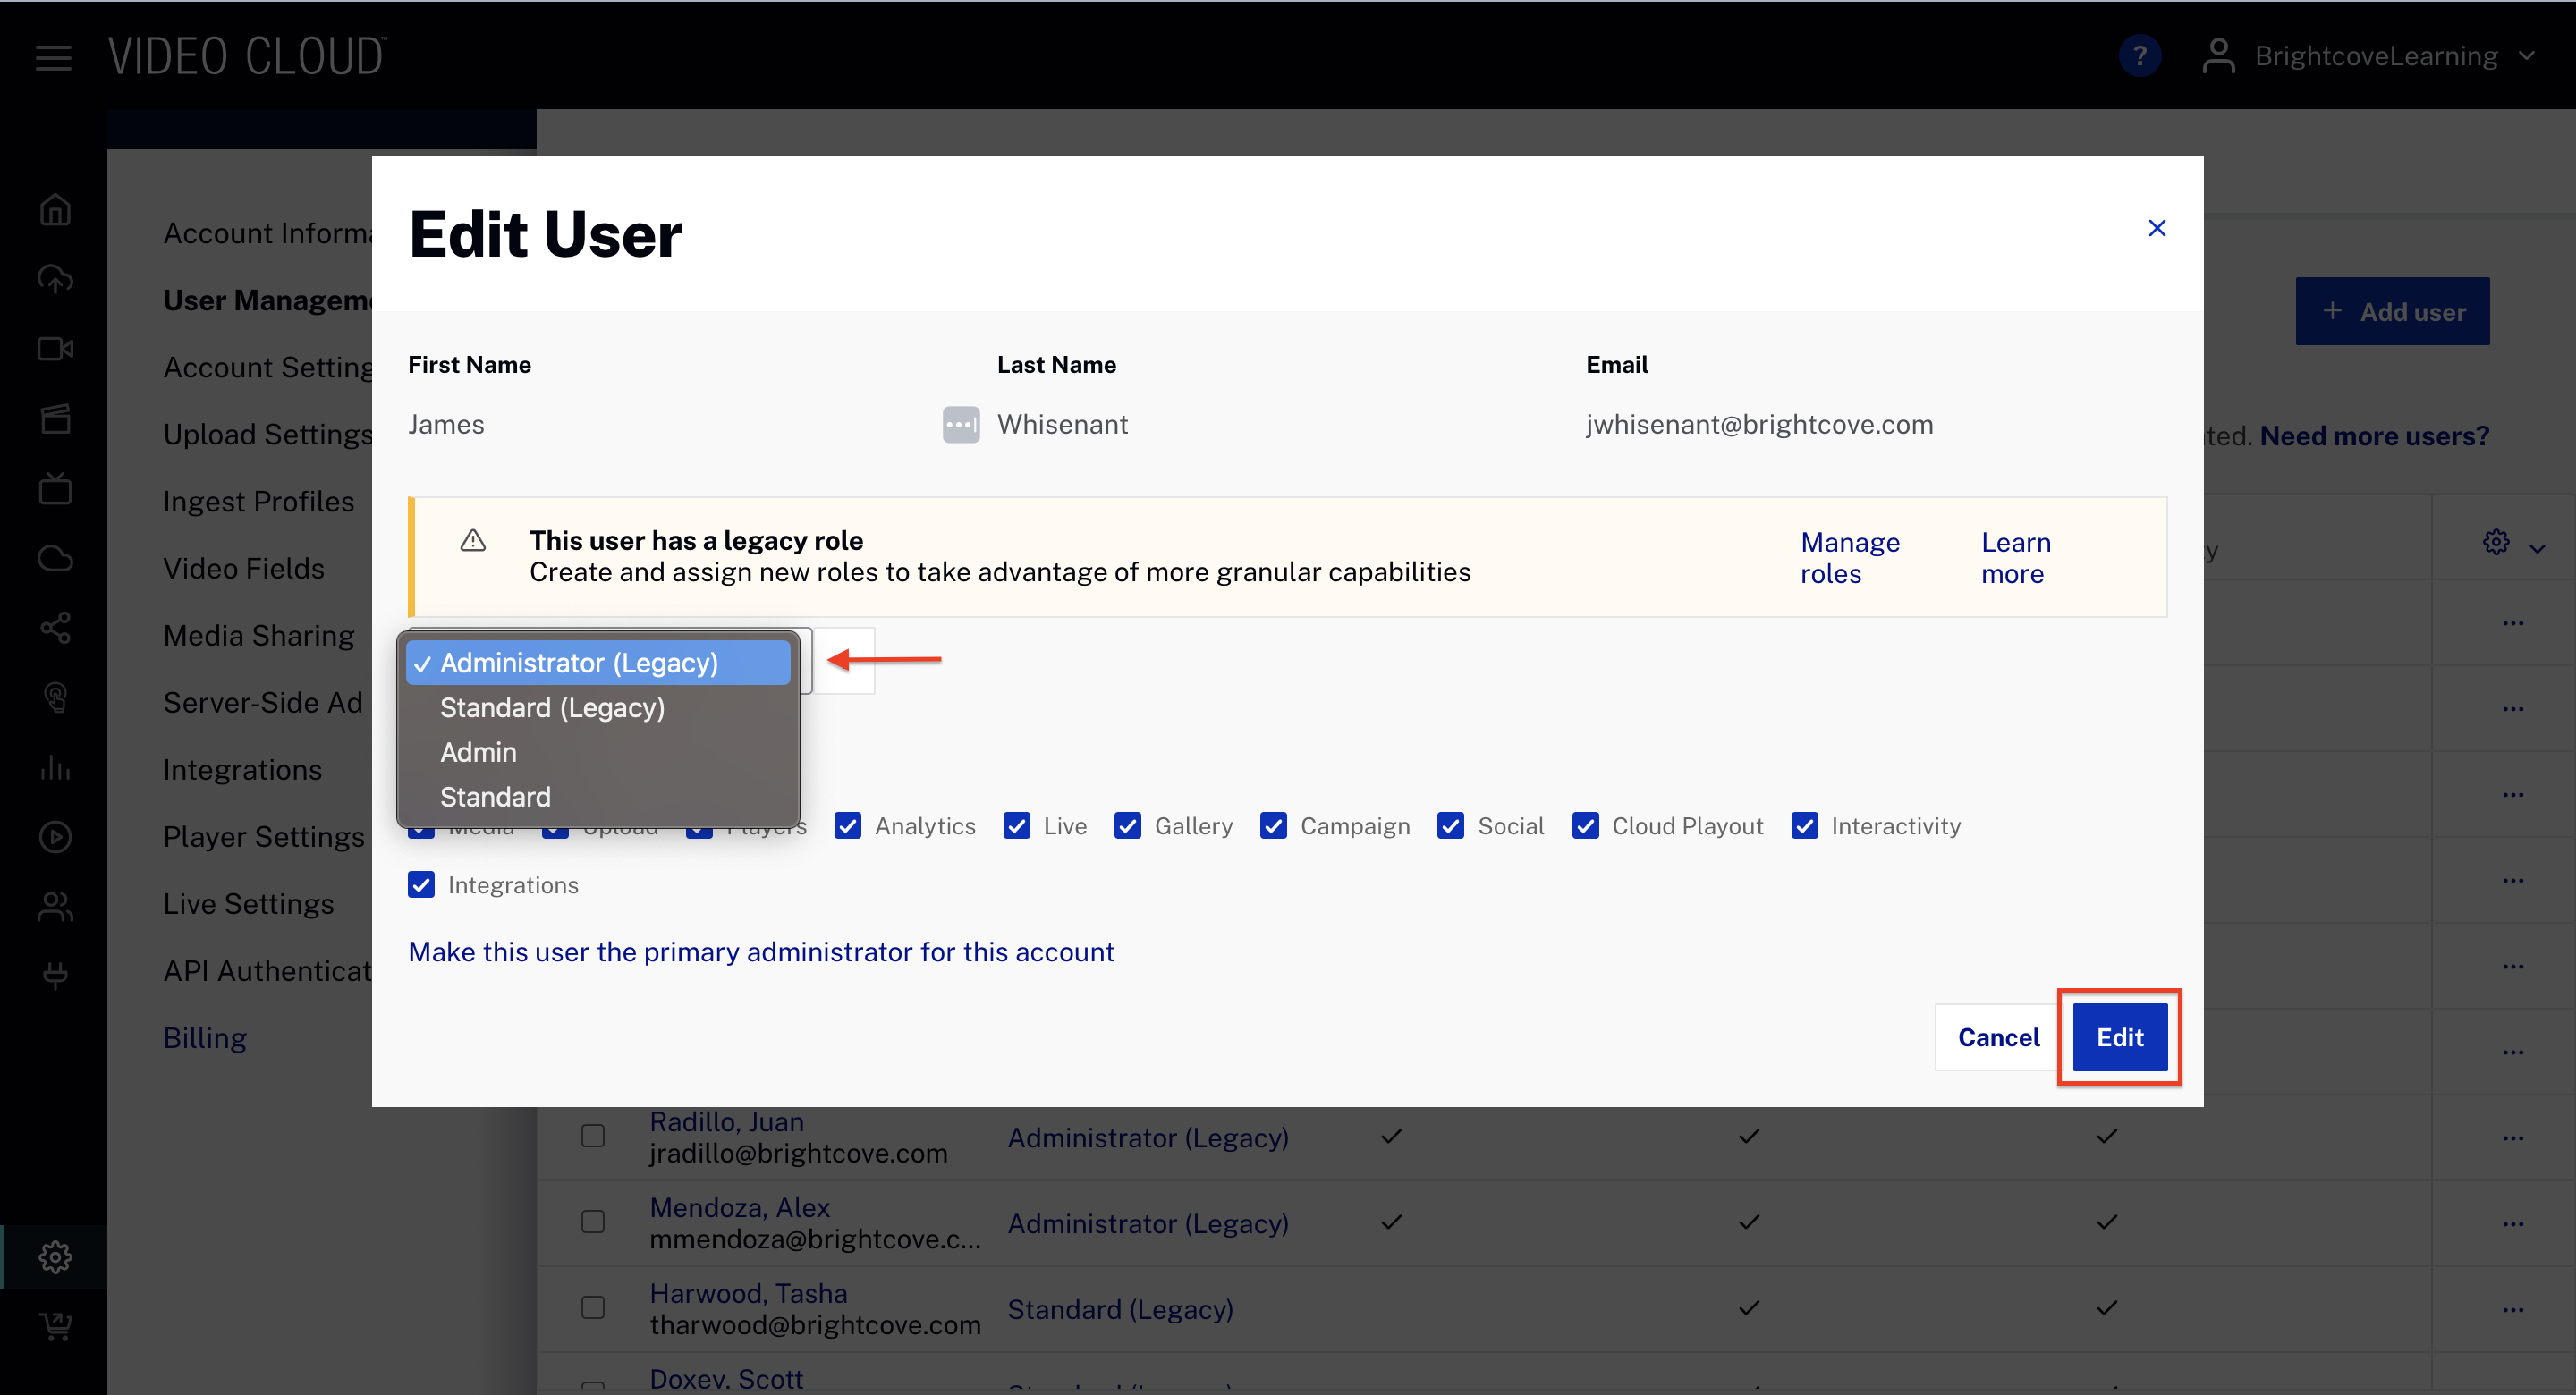Close the Edit User dialog
2576x1395 pixels.
[x=2156, y=228]
